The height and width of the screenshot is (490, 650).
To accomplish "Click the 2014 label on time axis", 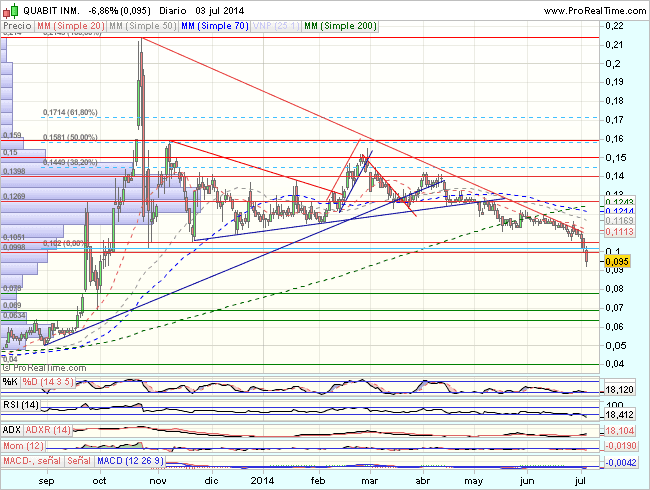I will click(x=264, y=481).
